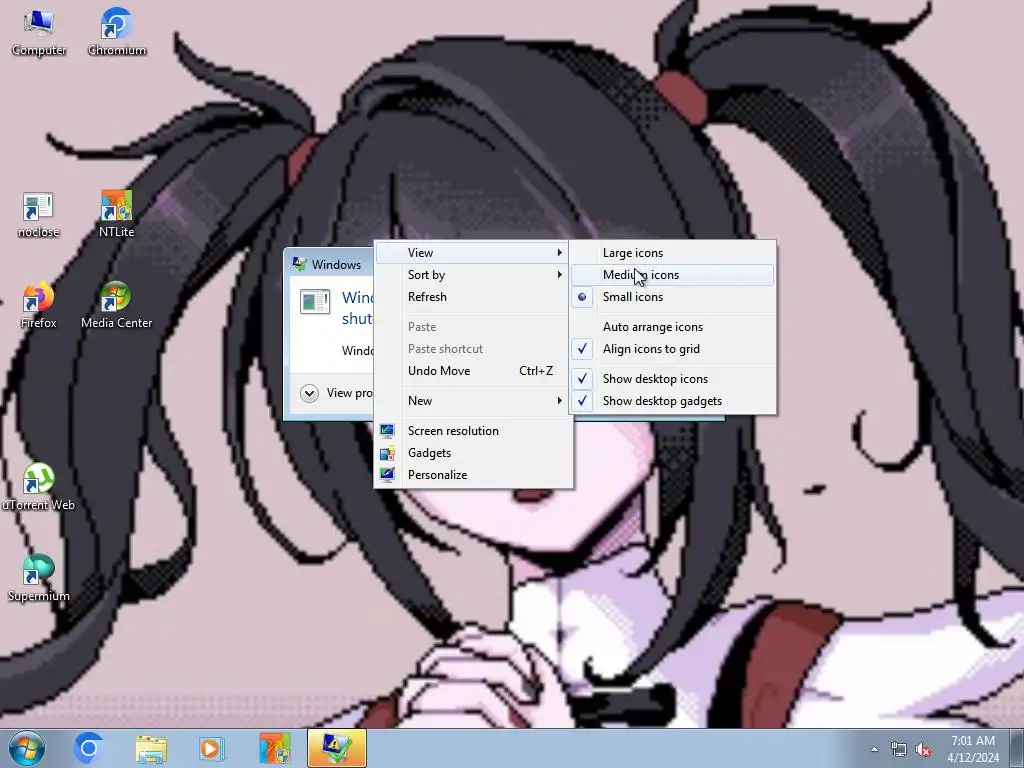Expand View problem details chevron
Viewport: 1024px width, 768px height.
point(310,392)
